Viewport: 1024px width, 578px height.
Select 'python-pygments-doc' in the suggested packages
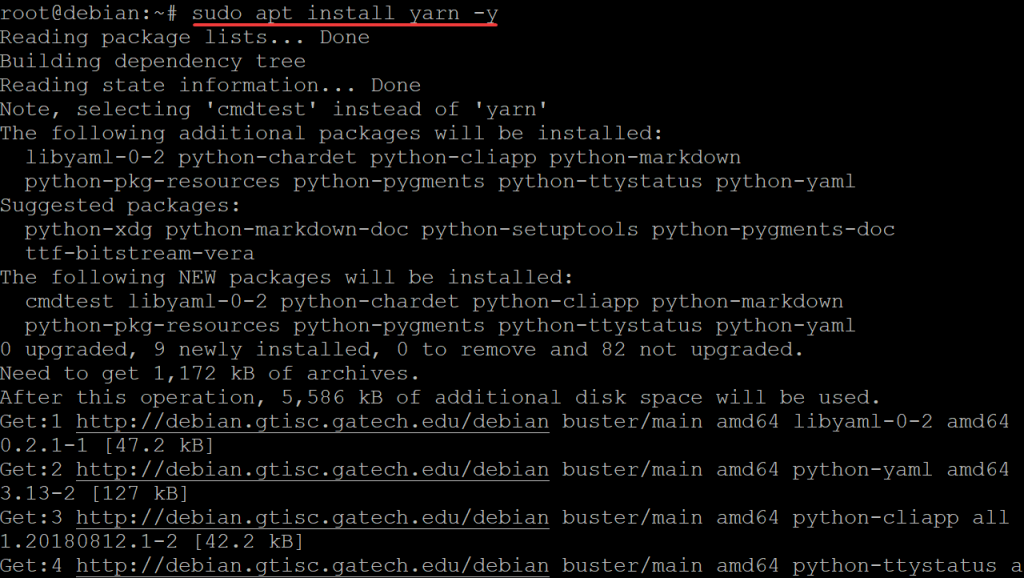[x=773, y=229]
